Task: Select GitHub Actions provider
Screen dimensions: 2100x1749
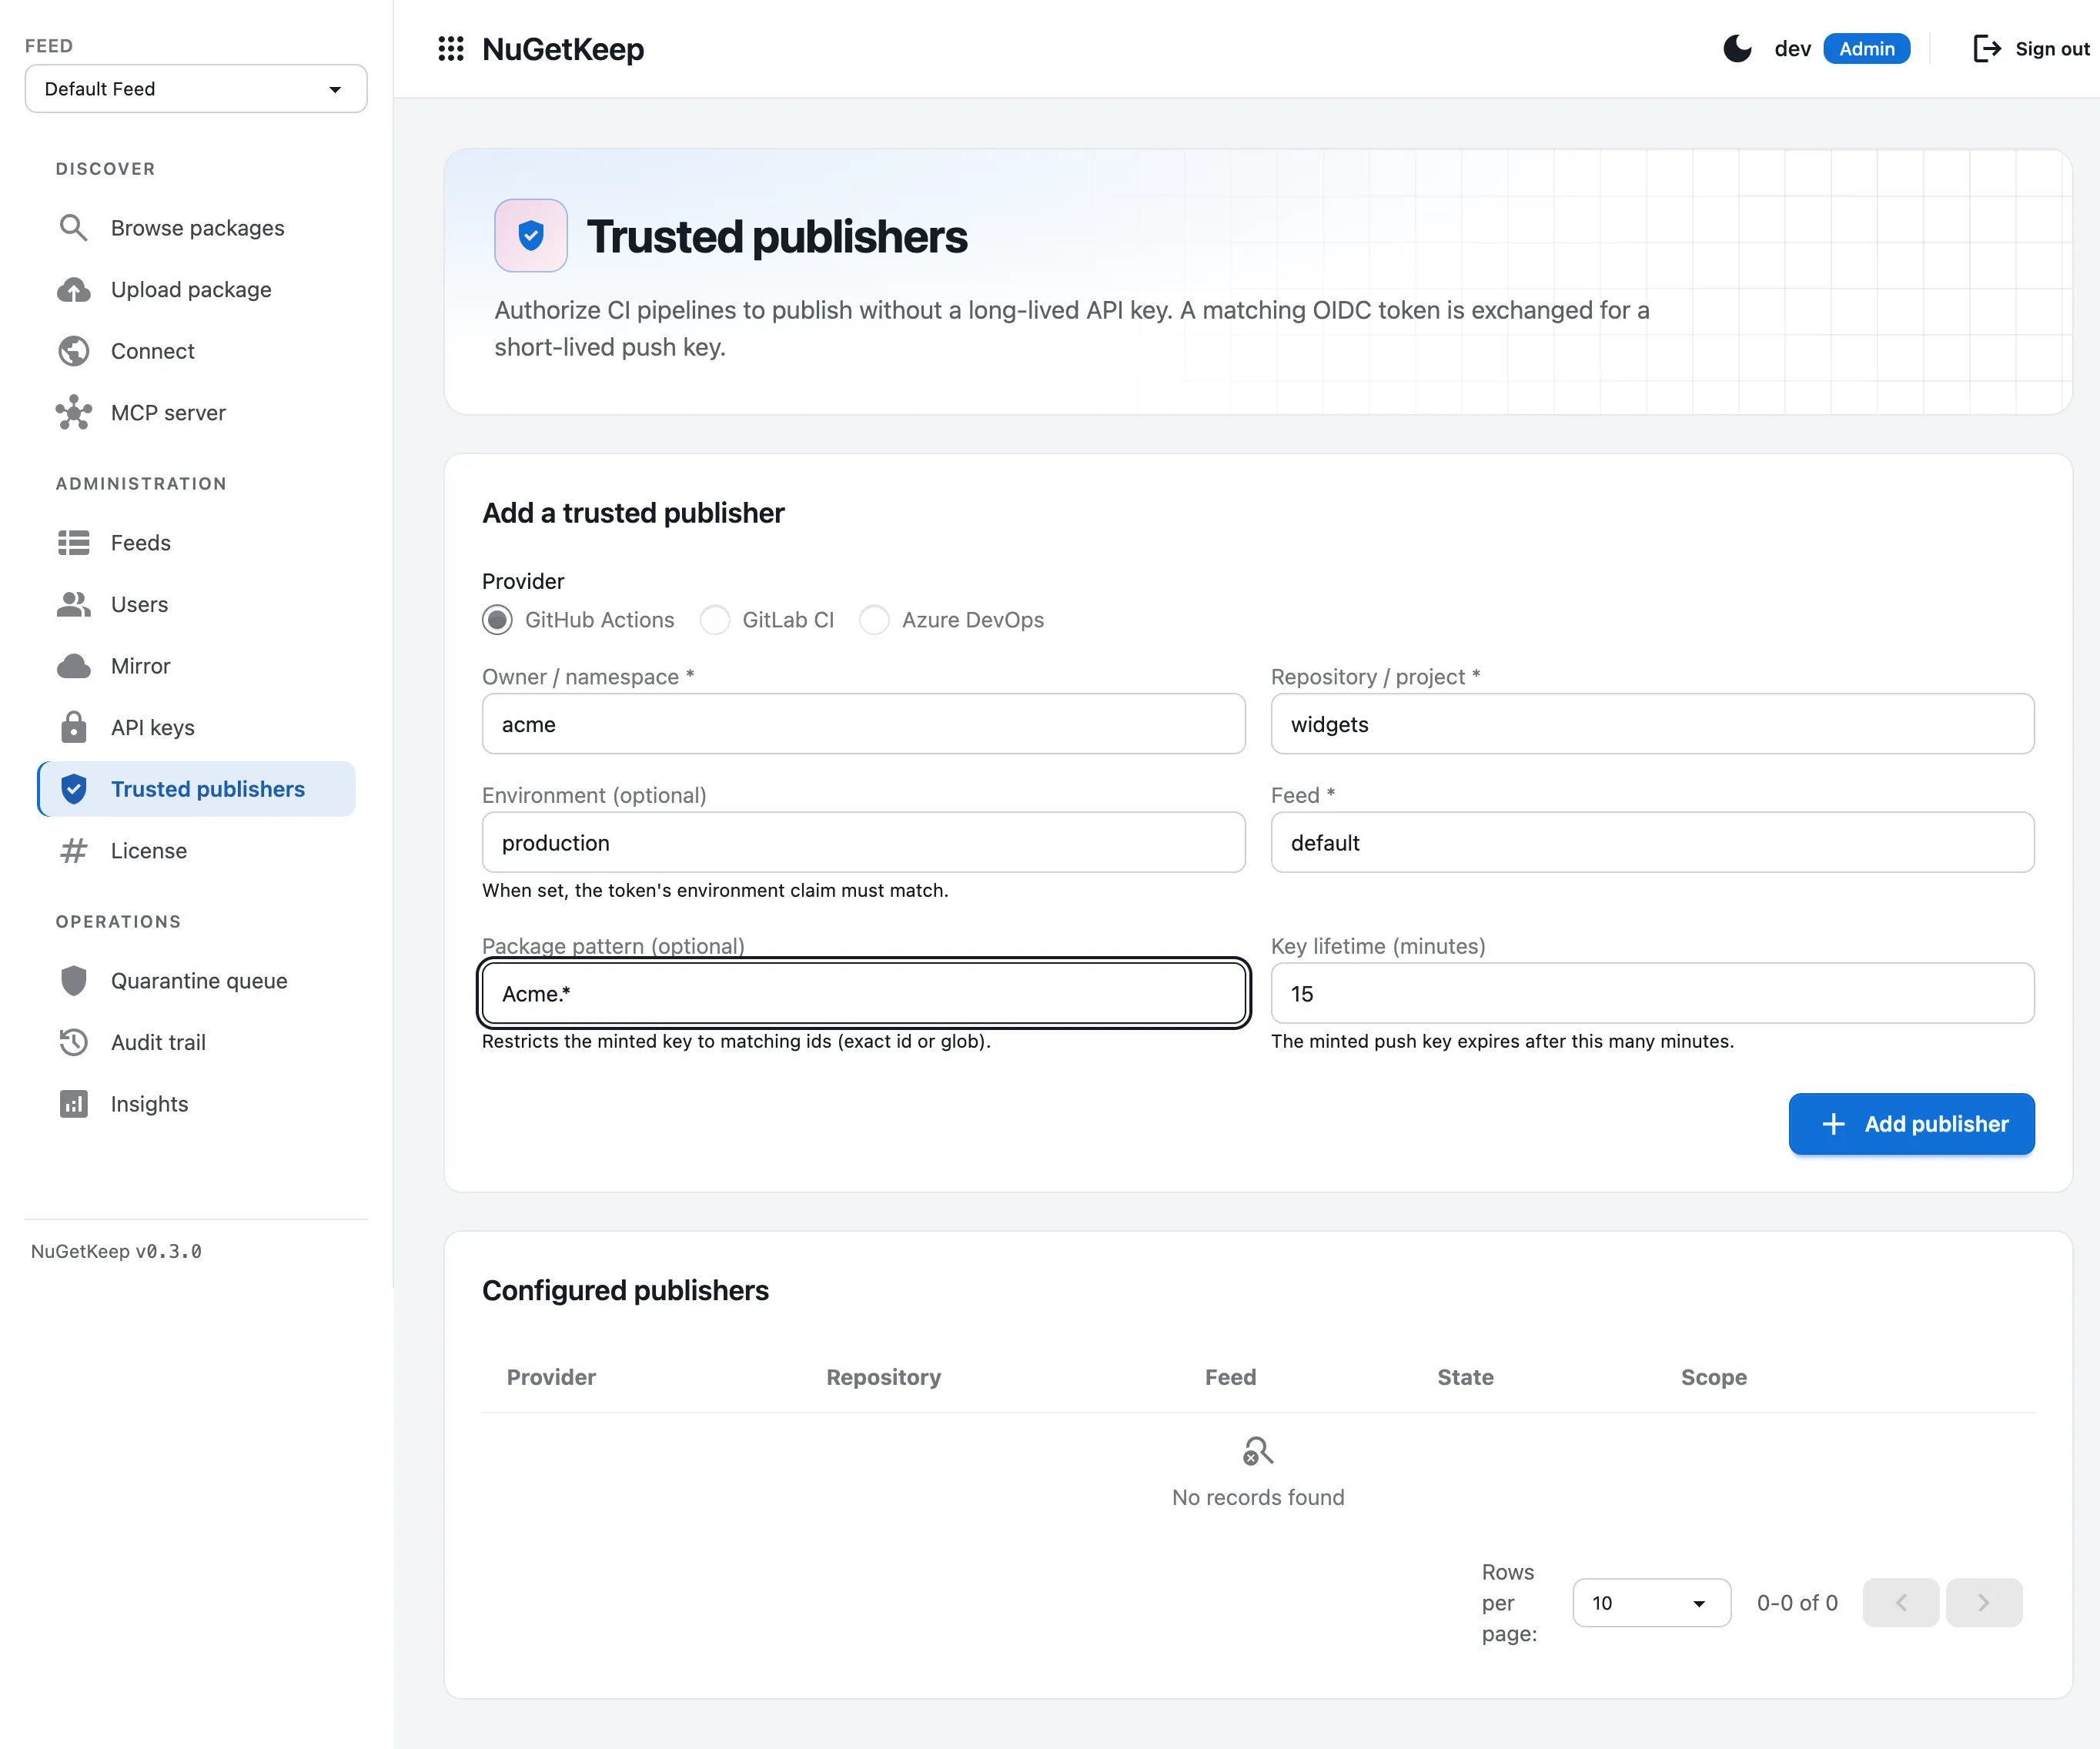Action: (497, 620)
